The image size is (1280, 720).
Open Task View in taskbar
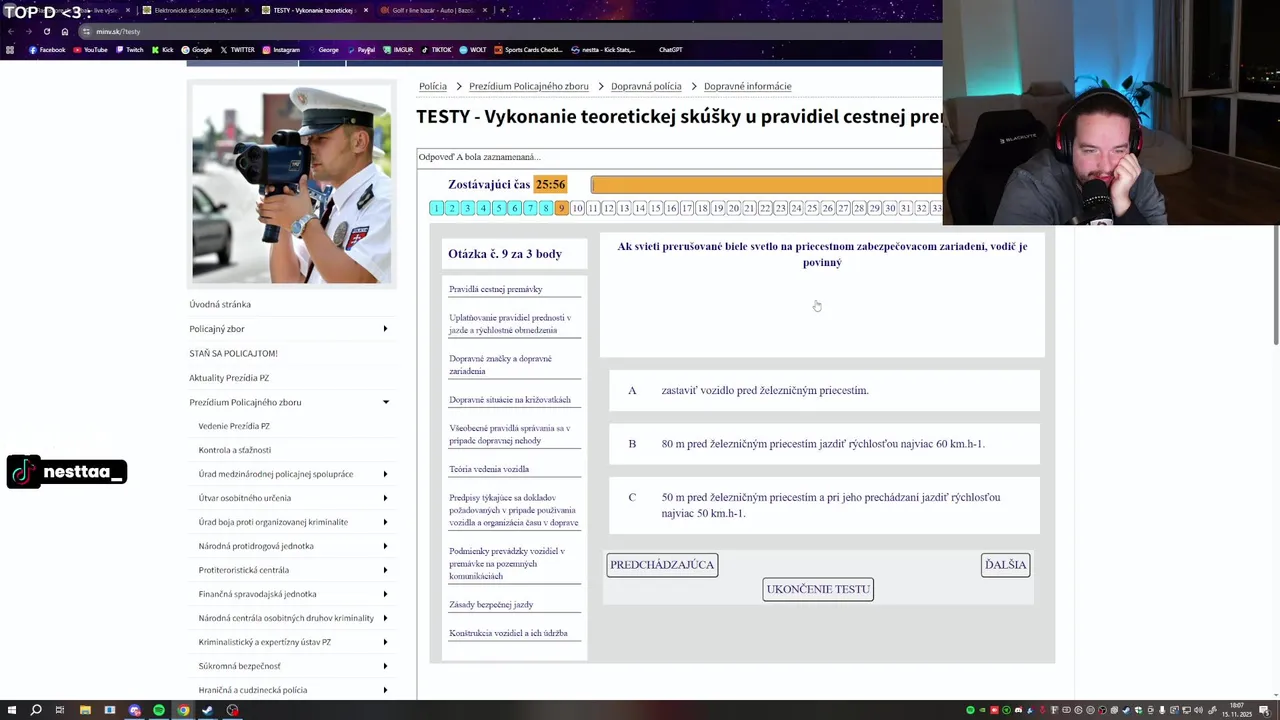pyautogui.click(x=60, y=710)
